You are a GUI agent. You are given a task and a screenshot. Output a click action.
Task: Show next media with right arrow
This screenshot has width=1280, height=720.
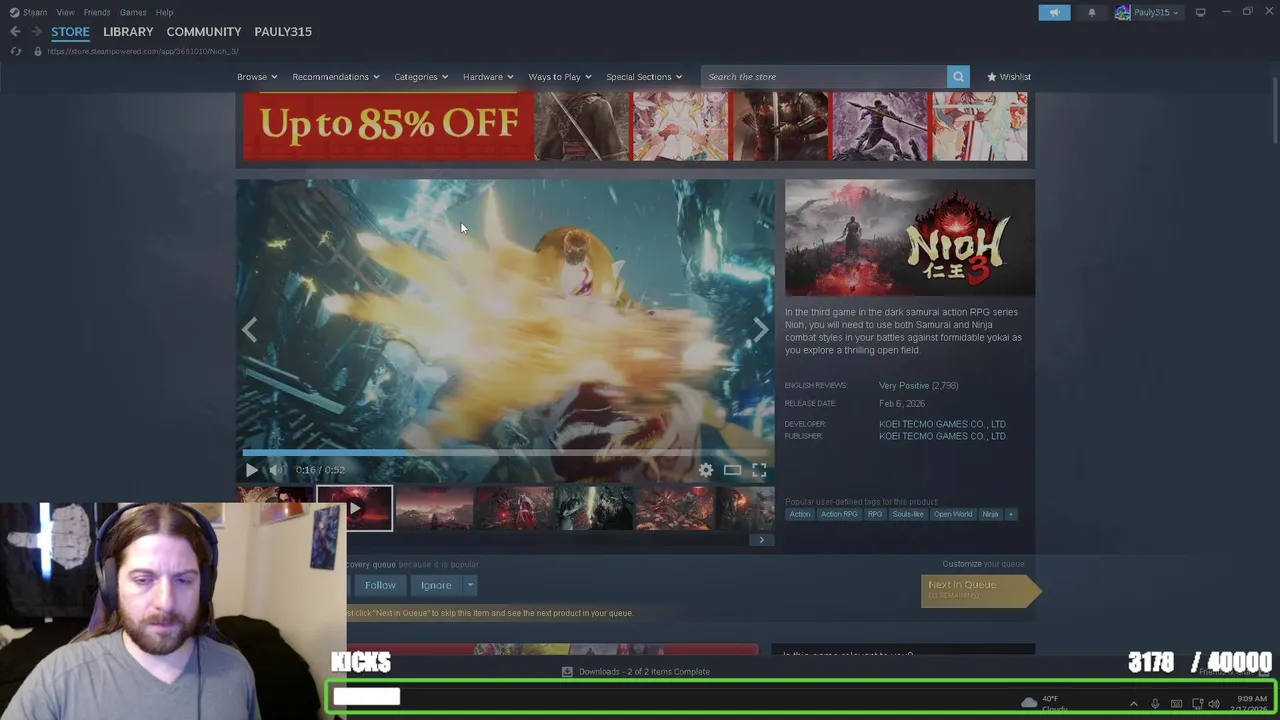coord(761,329)
